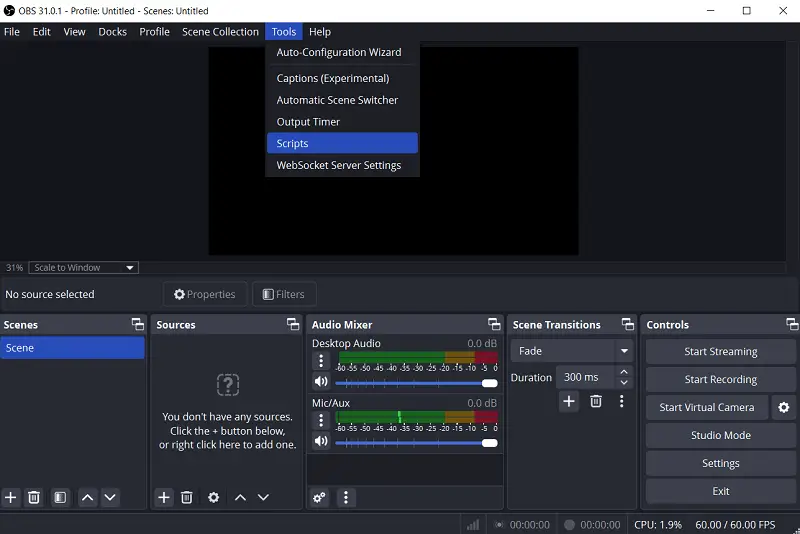Open source Filters button

point(284,294)
